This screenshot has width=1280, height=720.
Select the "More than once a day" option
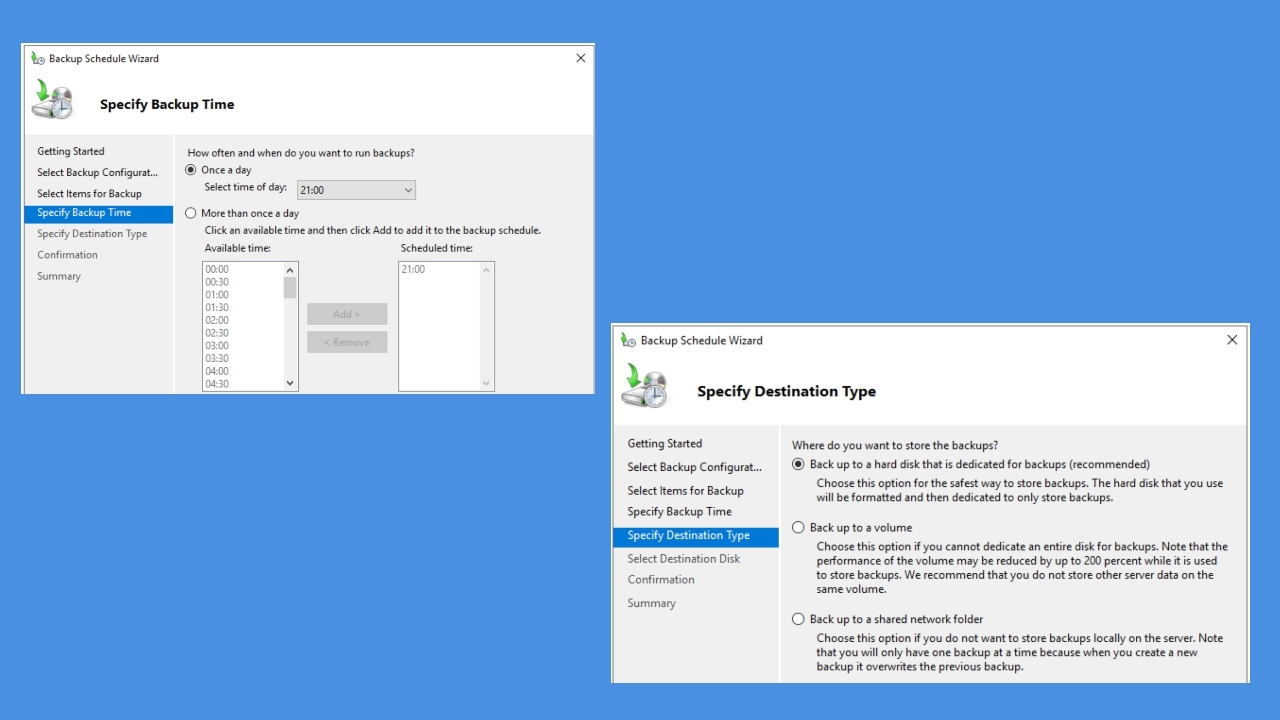pyautogui.click(x=191, y=213)
